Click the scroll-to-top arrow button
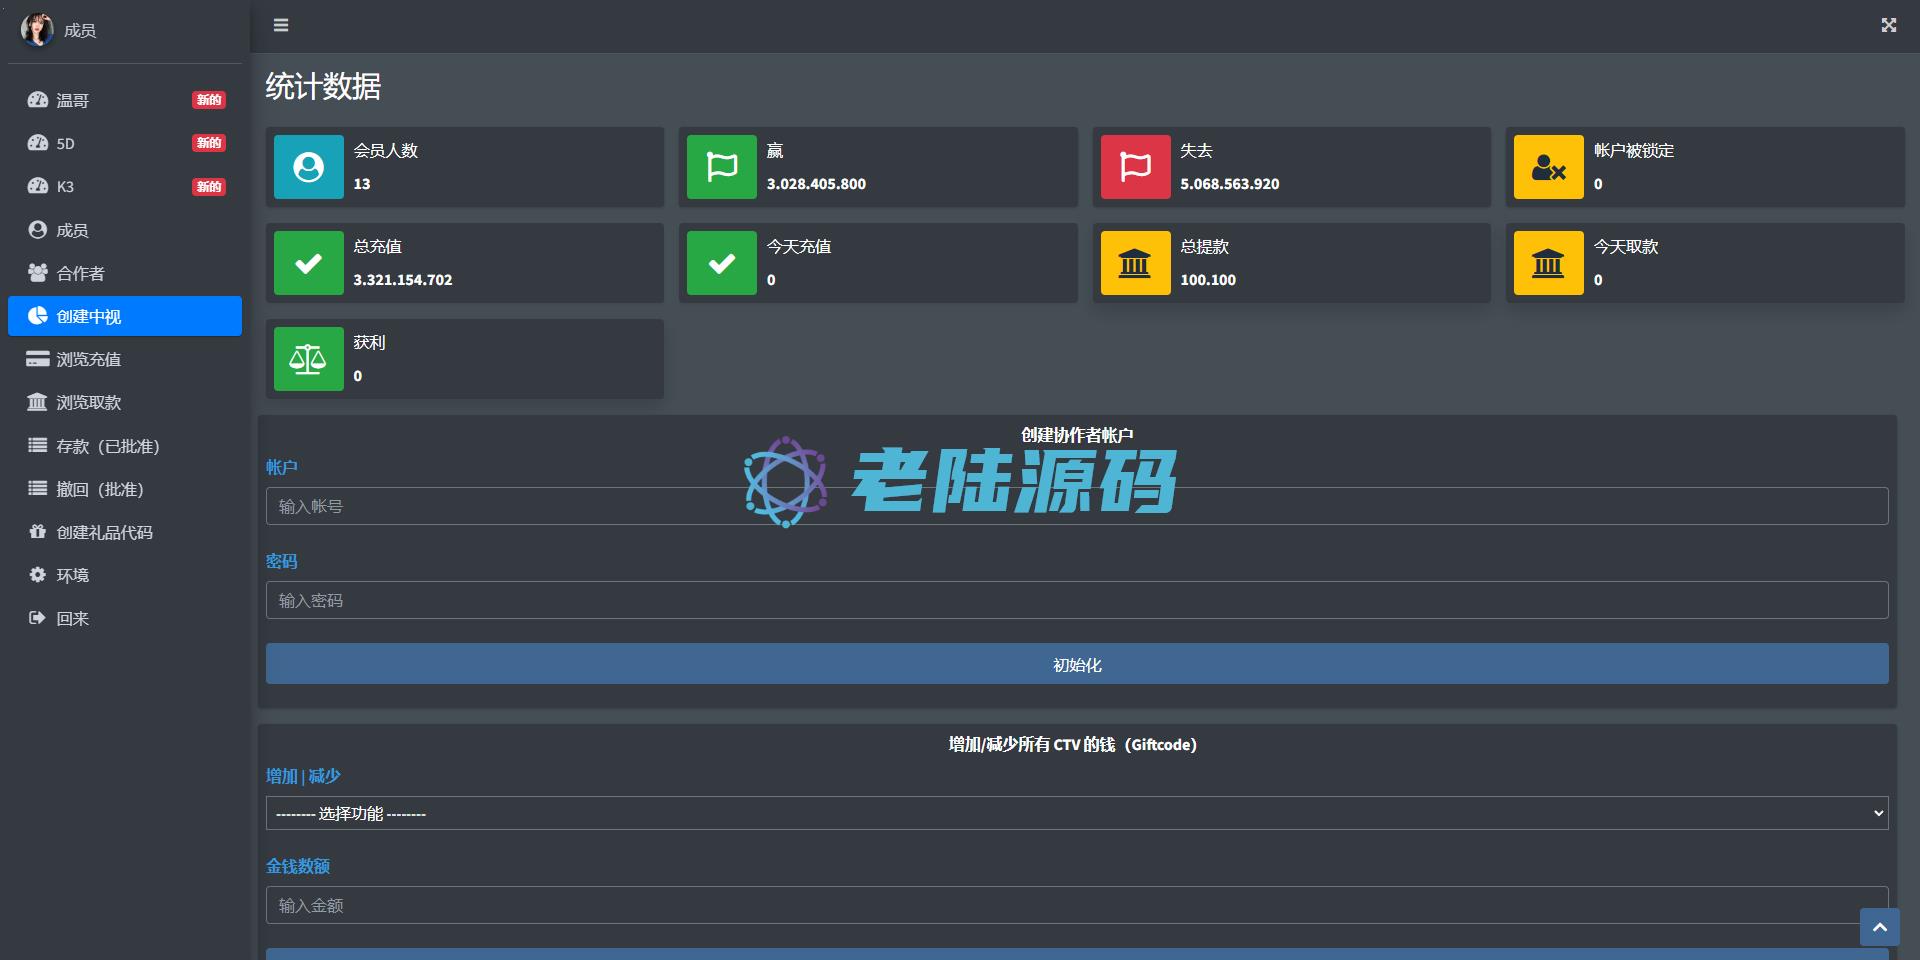The image size is (1920, 960). 1879,927
